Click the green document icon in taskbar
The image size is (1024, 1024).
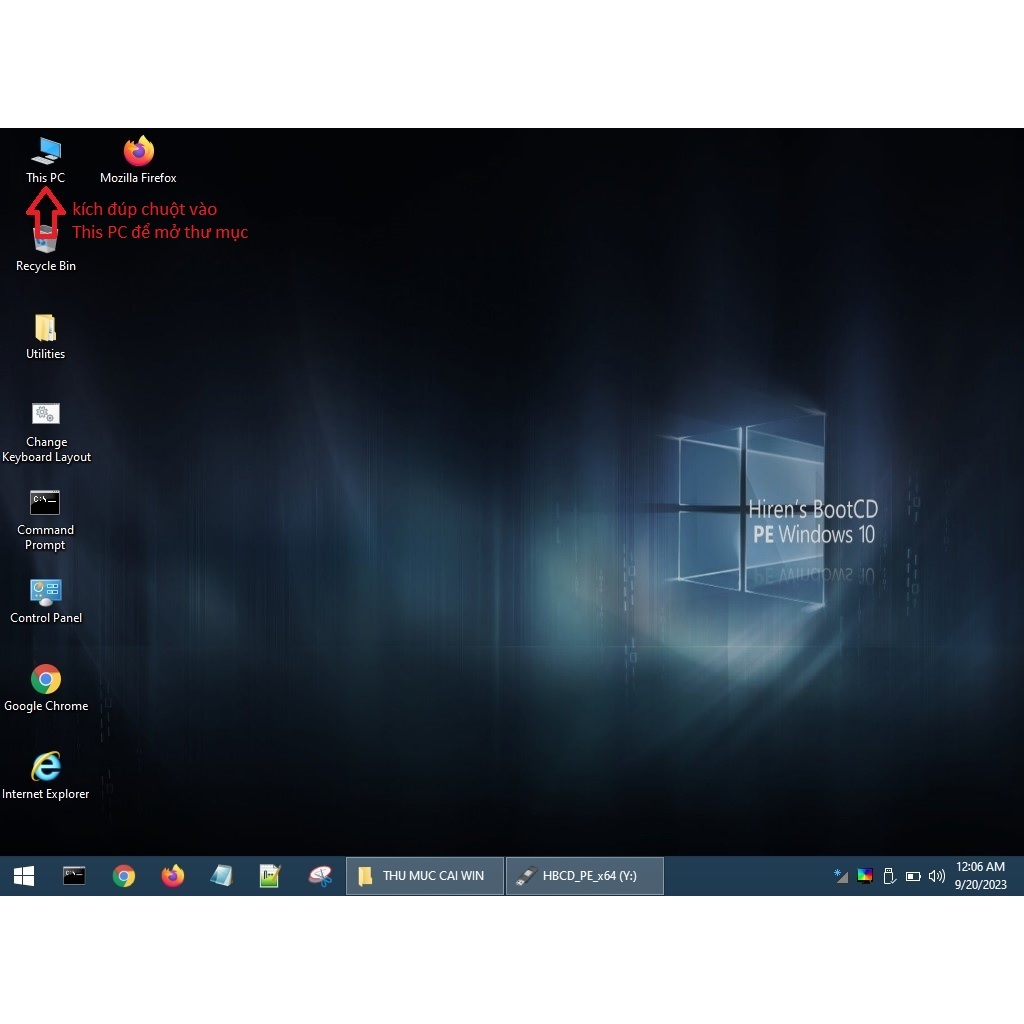[x=270, y=876]
